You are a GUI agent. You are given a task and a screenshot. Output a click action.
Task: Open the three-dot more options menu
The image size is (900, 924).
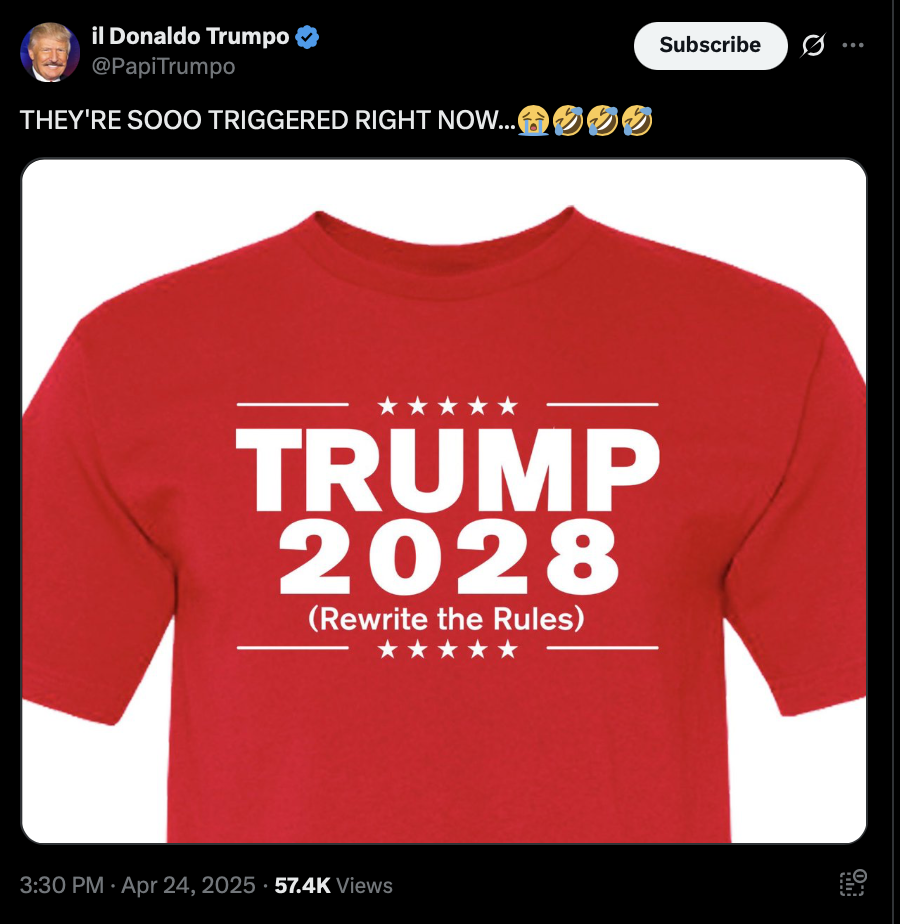[x=853, y=45]
